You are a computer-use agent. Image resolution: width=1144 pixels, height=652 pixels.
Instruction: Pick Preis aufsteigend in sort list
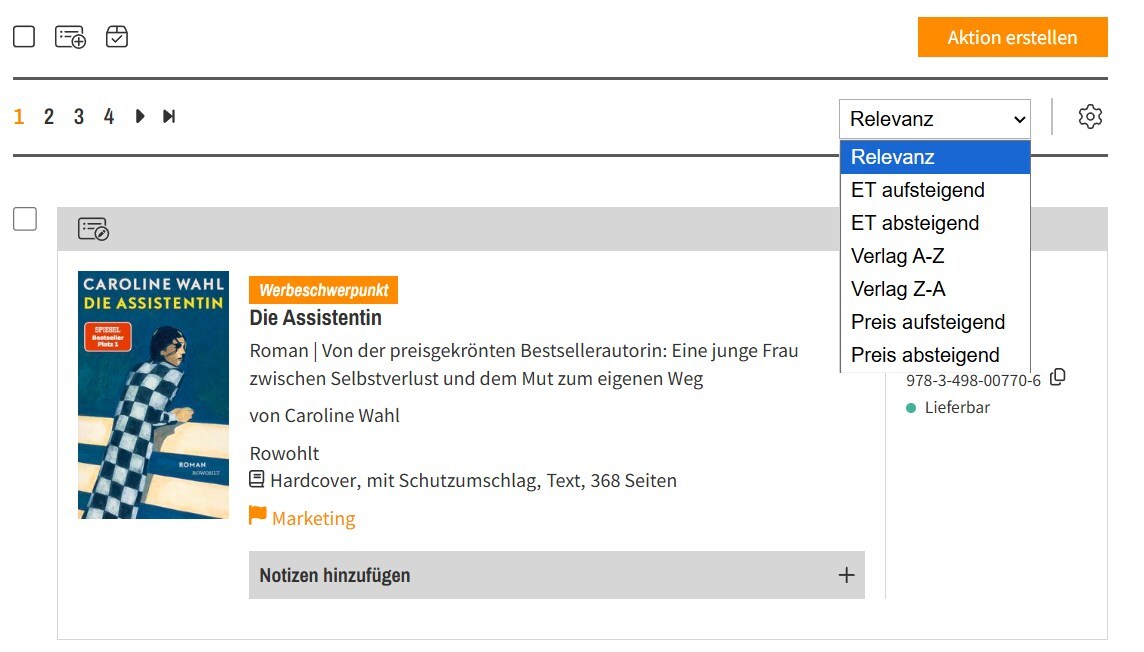tap(927, 322)
